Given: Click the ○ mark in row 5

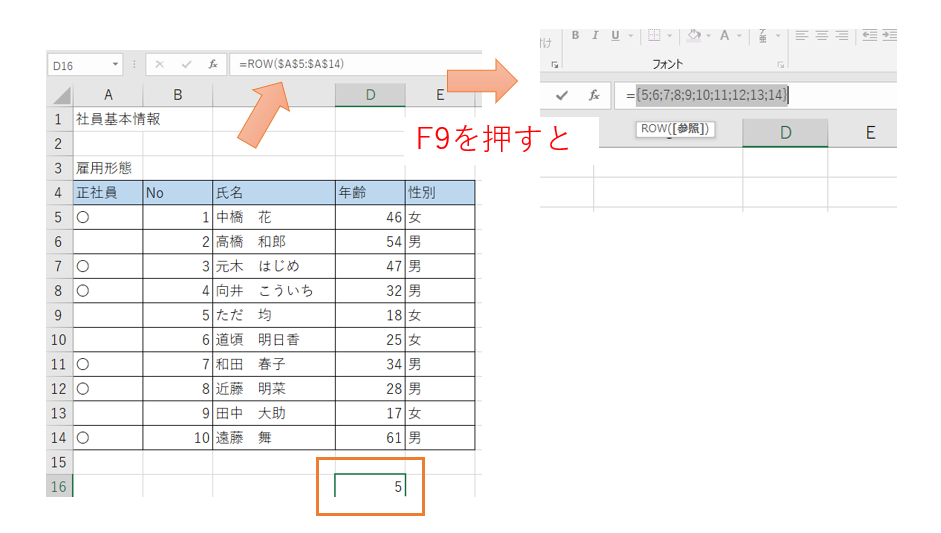Looking at the screenshot, I should (x=83, y=217).
